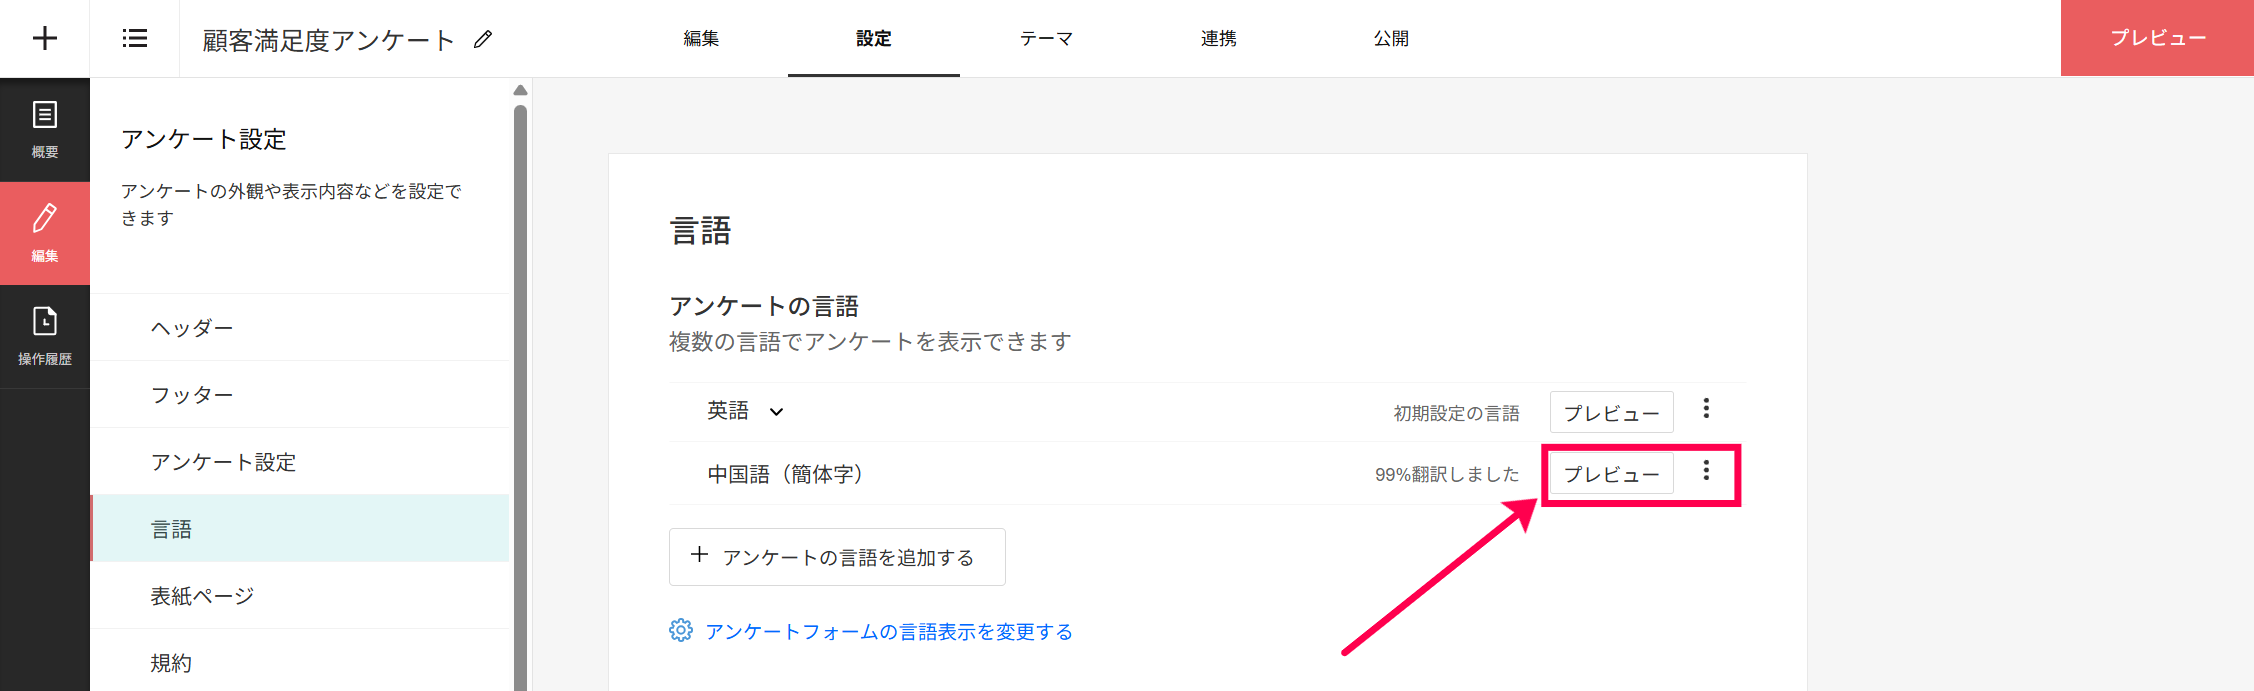Open the 操作履歴 history icon
Image resolution: width=2254 pixels, height=691 pixels.
tap(45, 336)
